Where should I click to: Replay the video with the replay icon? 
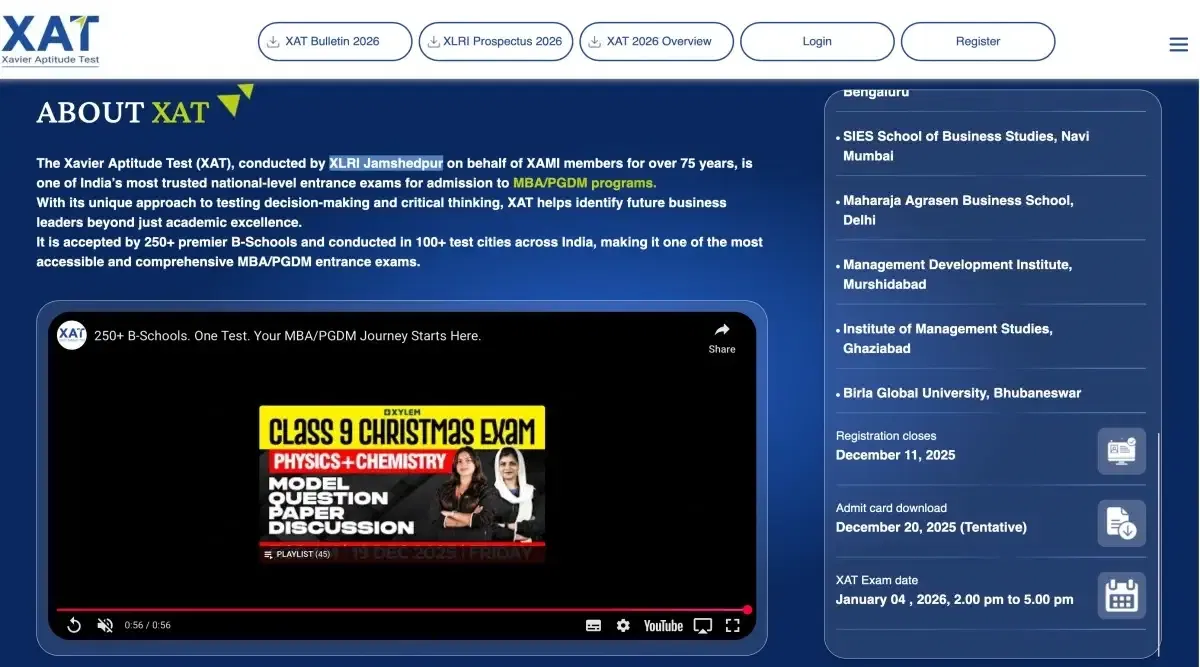pyautogui.click(x=74, y=625)
